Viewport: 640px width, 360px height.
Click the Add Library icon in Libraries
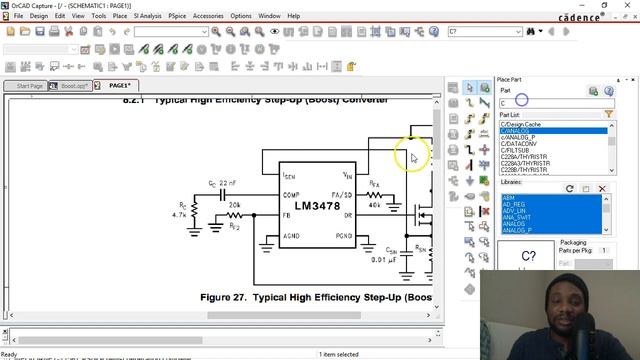586,189
